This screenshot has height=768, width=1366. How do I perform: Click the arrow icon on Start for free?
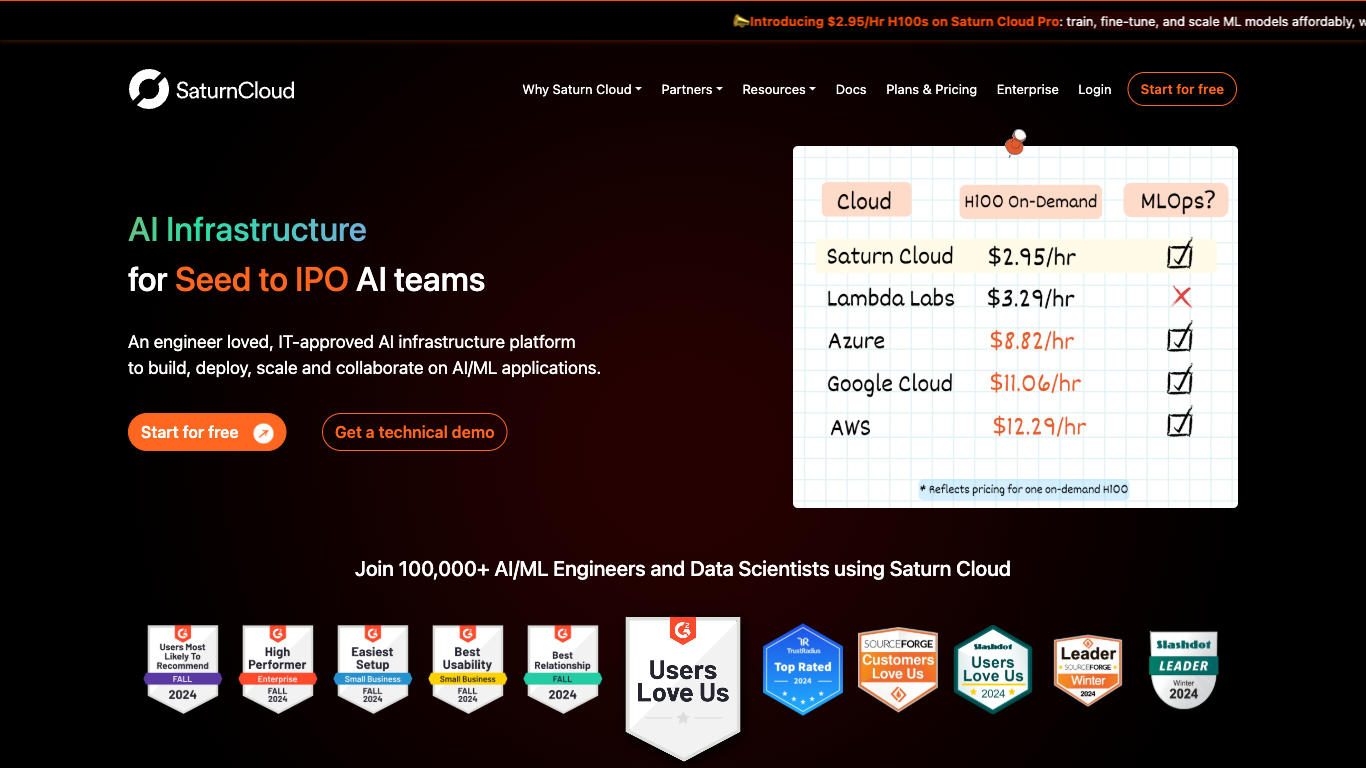coord(263,433)
